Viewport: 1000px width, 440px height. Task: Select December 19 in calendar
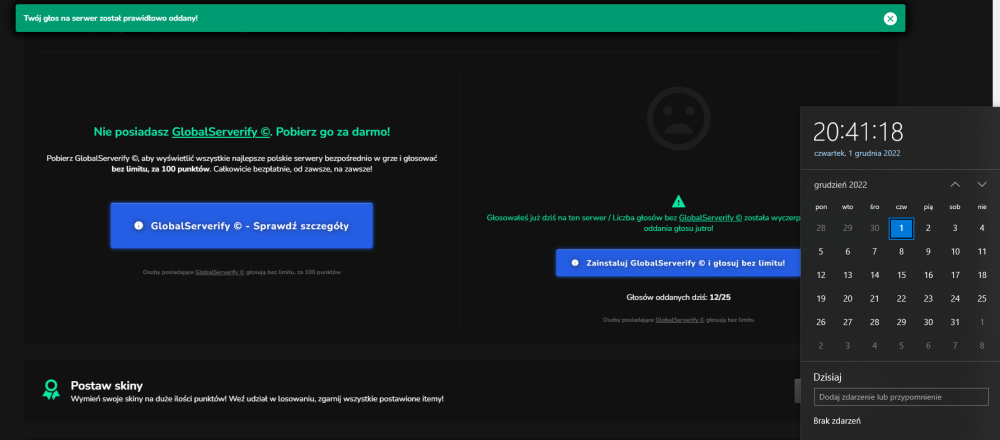point(821,299)
